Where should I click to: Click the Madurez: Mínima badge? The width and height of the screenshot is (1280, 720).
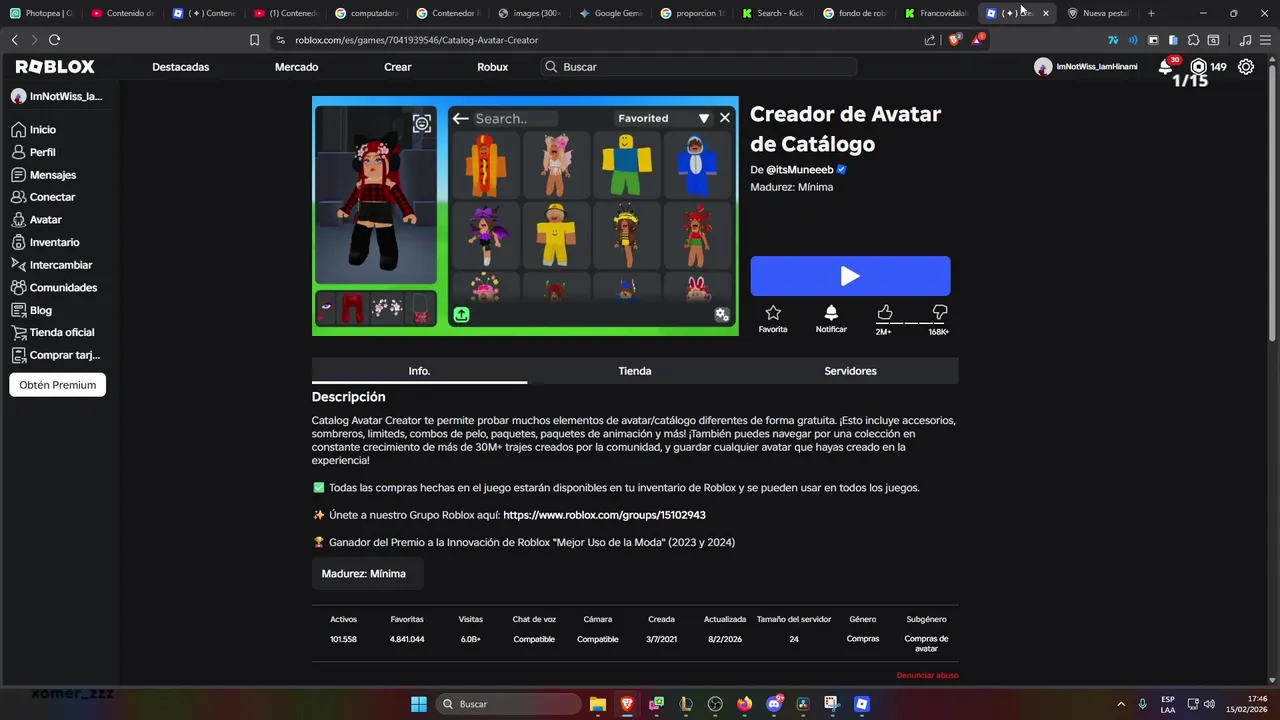367,574
